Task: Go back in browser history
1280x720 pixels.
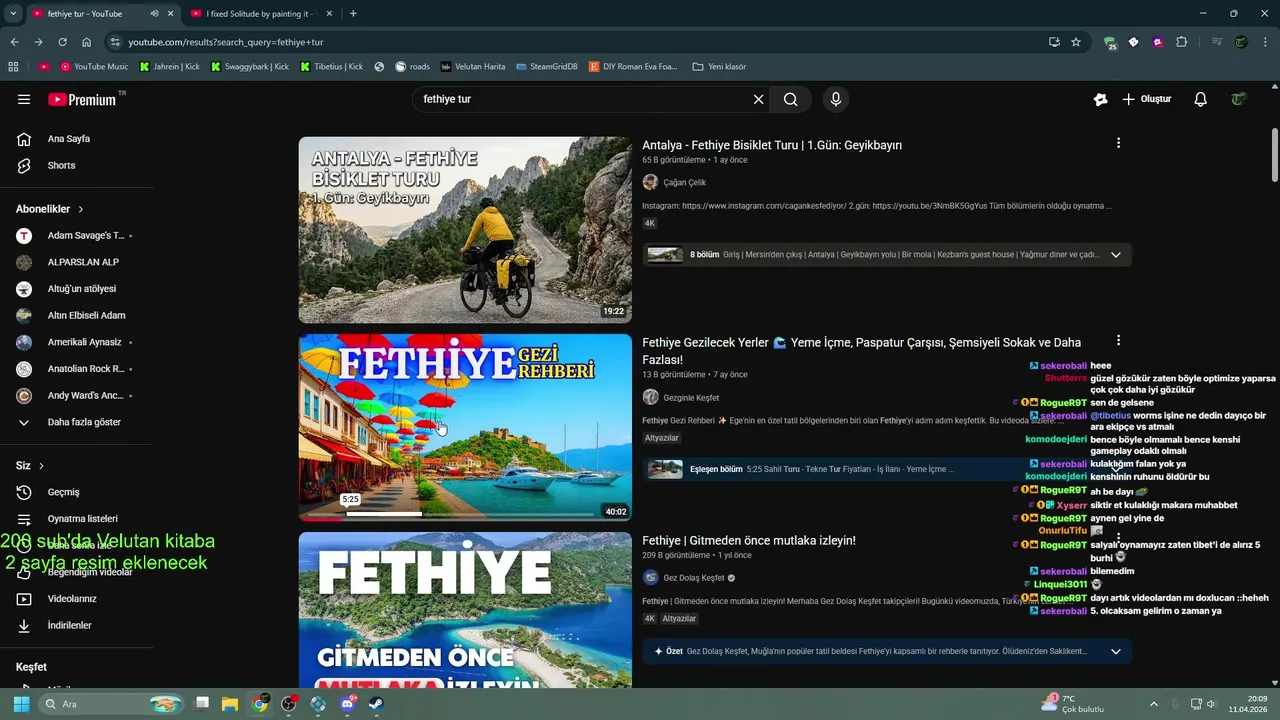Action: click(14, 42)
